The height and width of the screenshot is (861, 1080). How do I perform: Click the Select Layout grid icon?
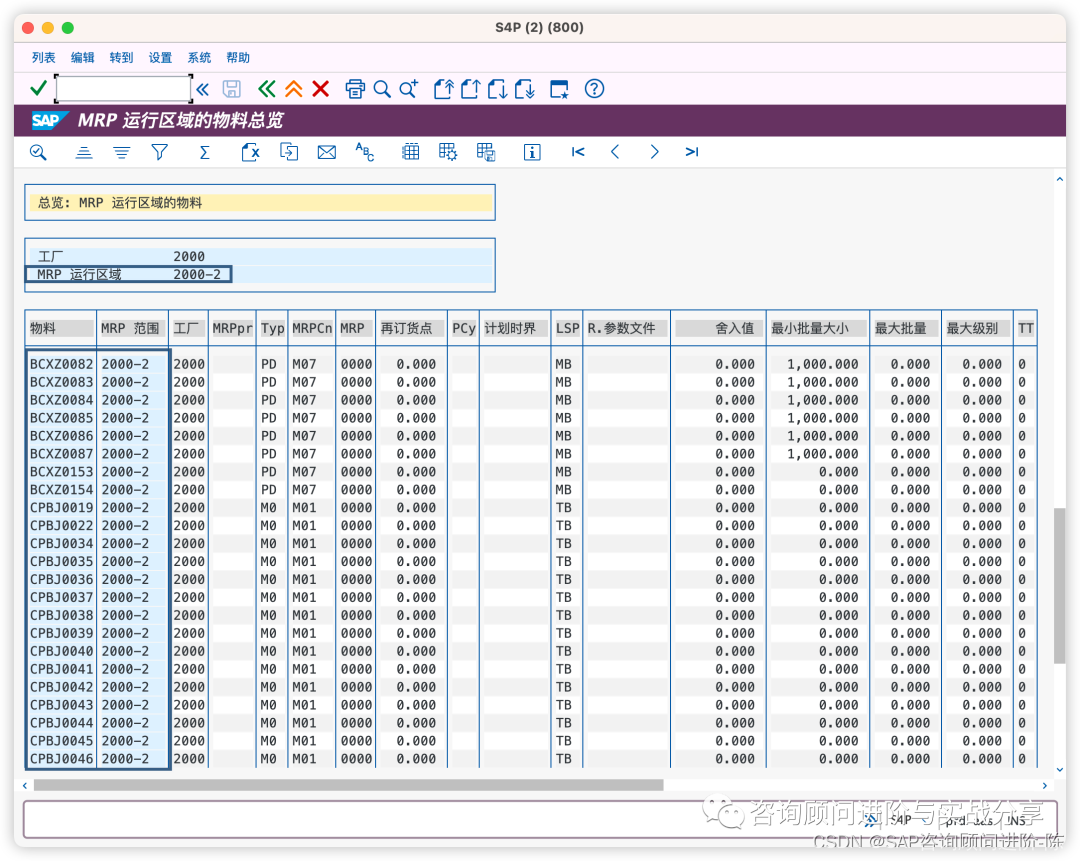pyautogui.click(x=448, y=152)
